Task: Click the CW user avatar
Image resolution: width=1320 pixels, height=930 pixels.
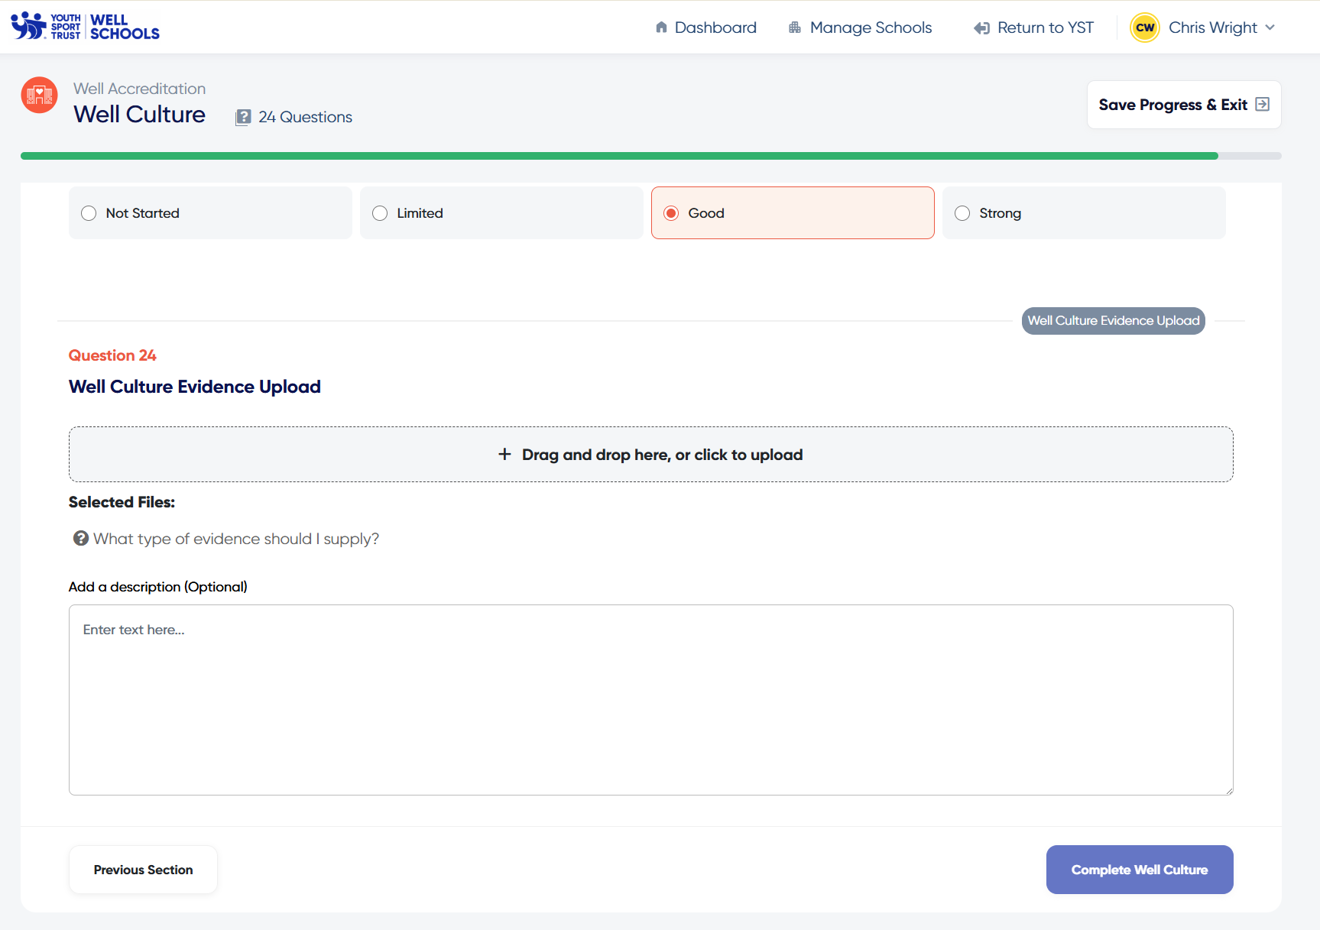Action: pyautogui.click(x=1144, y=27)
